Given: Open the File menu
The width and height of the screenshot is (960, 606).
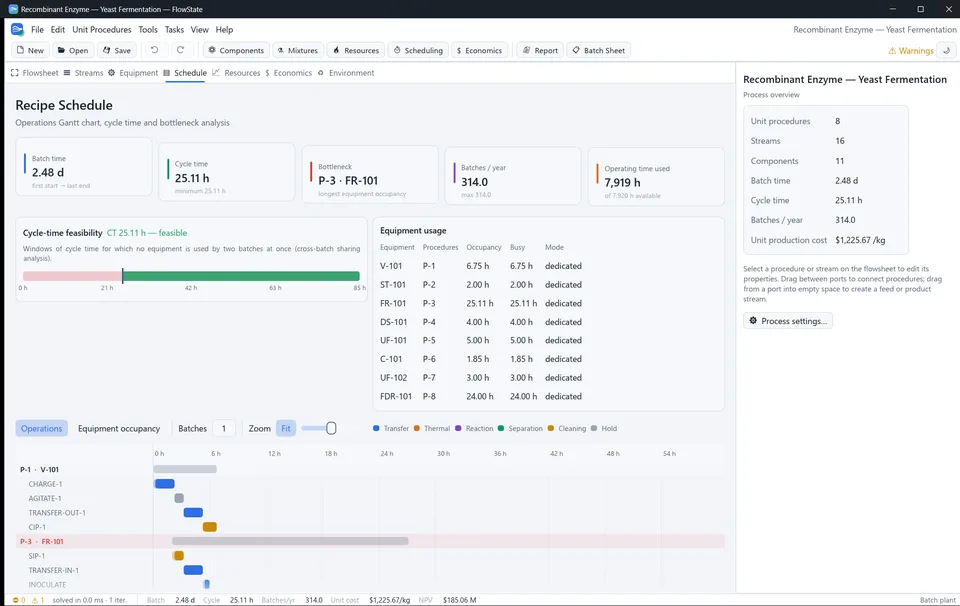Looking at the screenshot, I should point(37,29).
